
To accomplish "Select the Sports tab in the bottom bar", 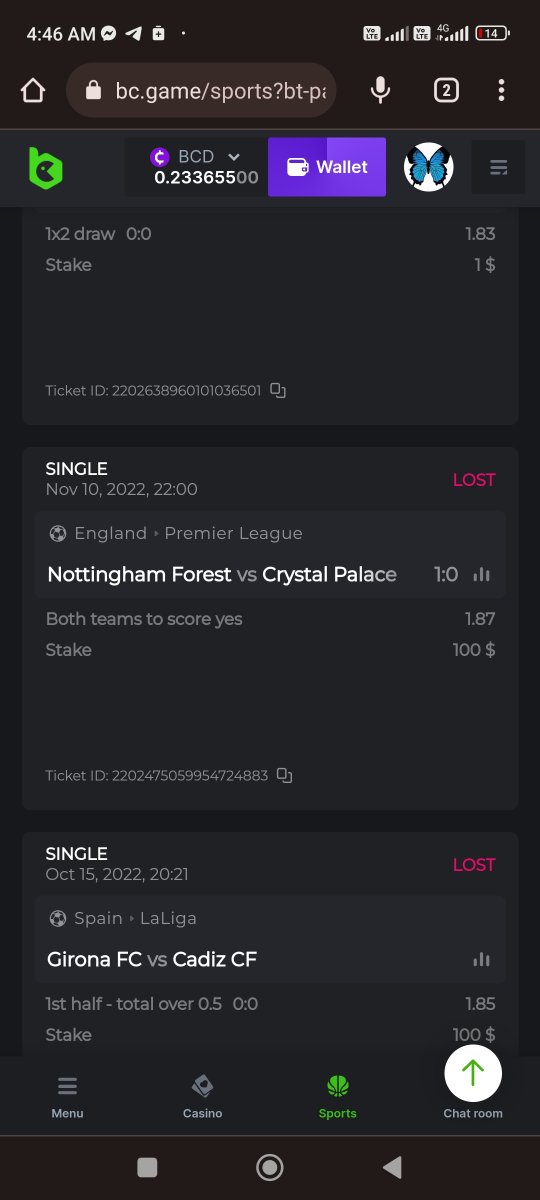I will point(338,1097).
